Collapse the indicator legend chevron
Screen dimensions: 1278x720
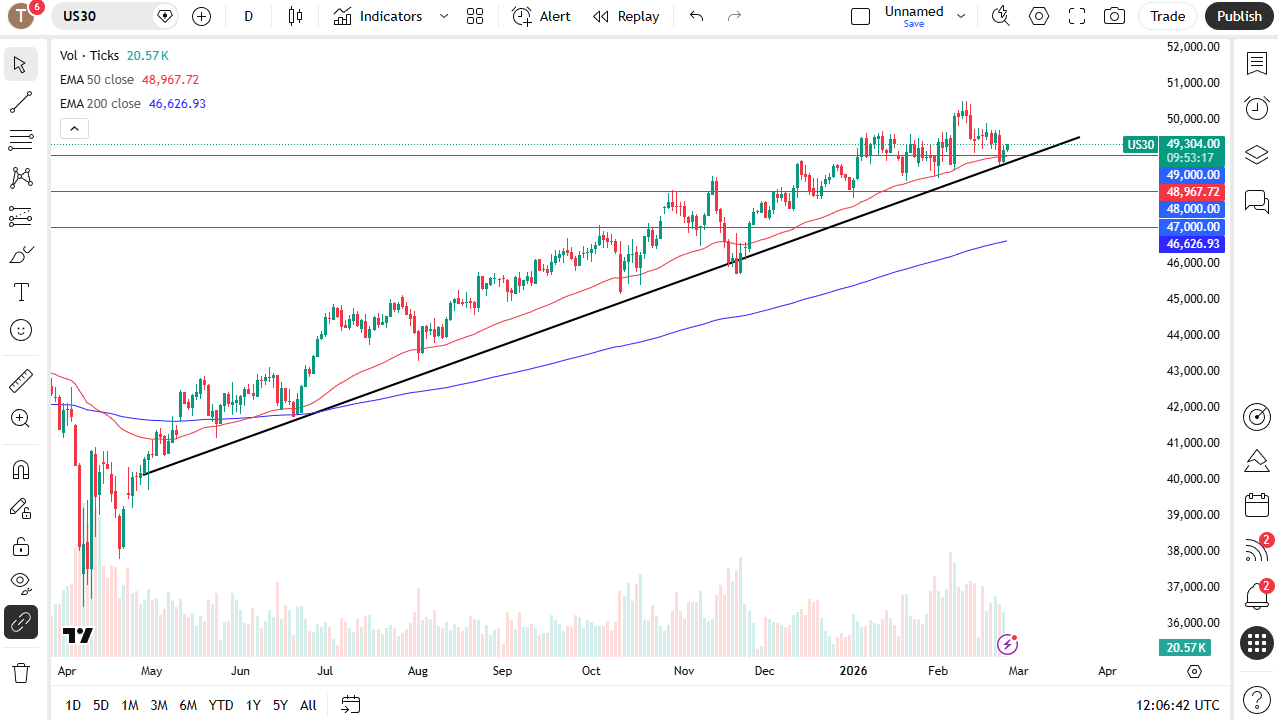tap(75, 128)
